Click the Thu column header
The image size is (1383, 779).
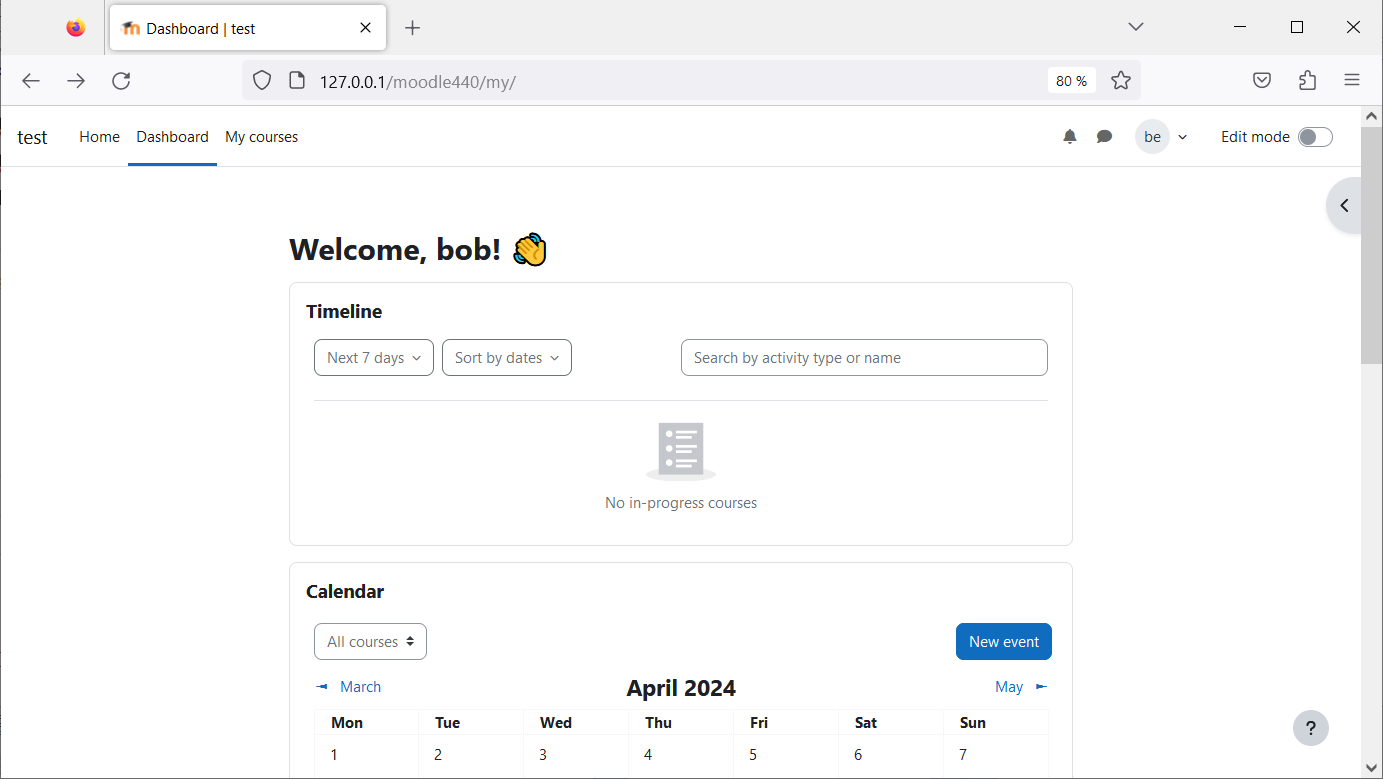click(x=658, y=723)
